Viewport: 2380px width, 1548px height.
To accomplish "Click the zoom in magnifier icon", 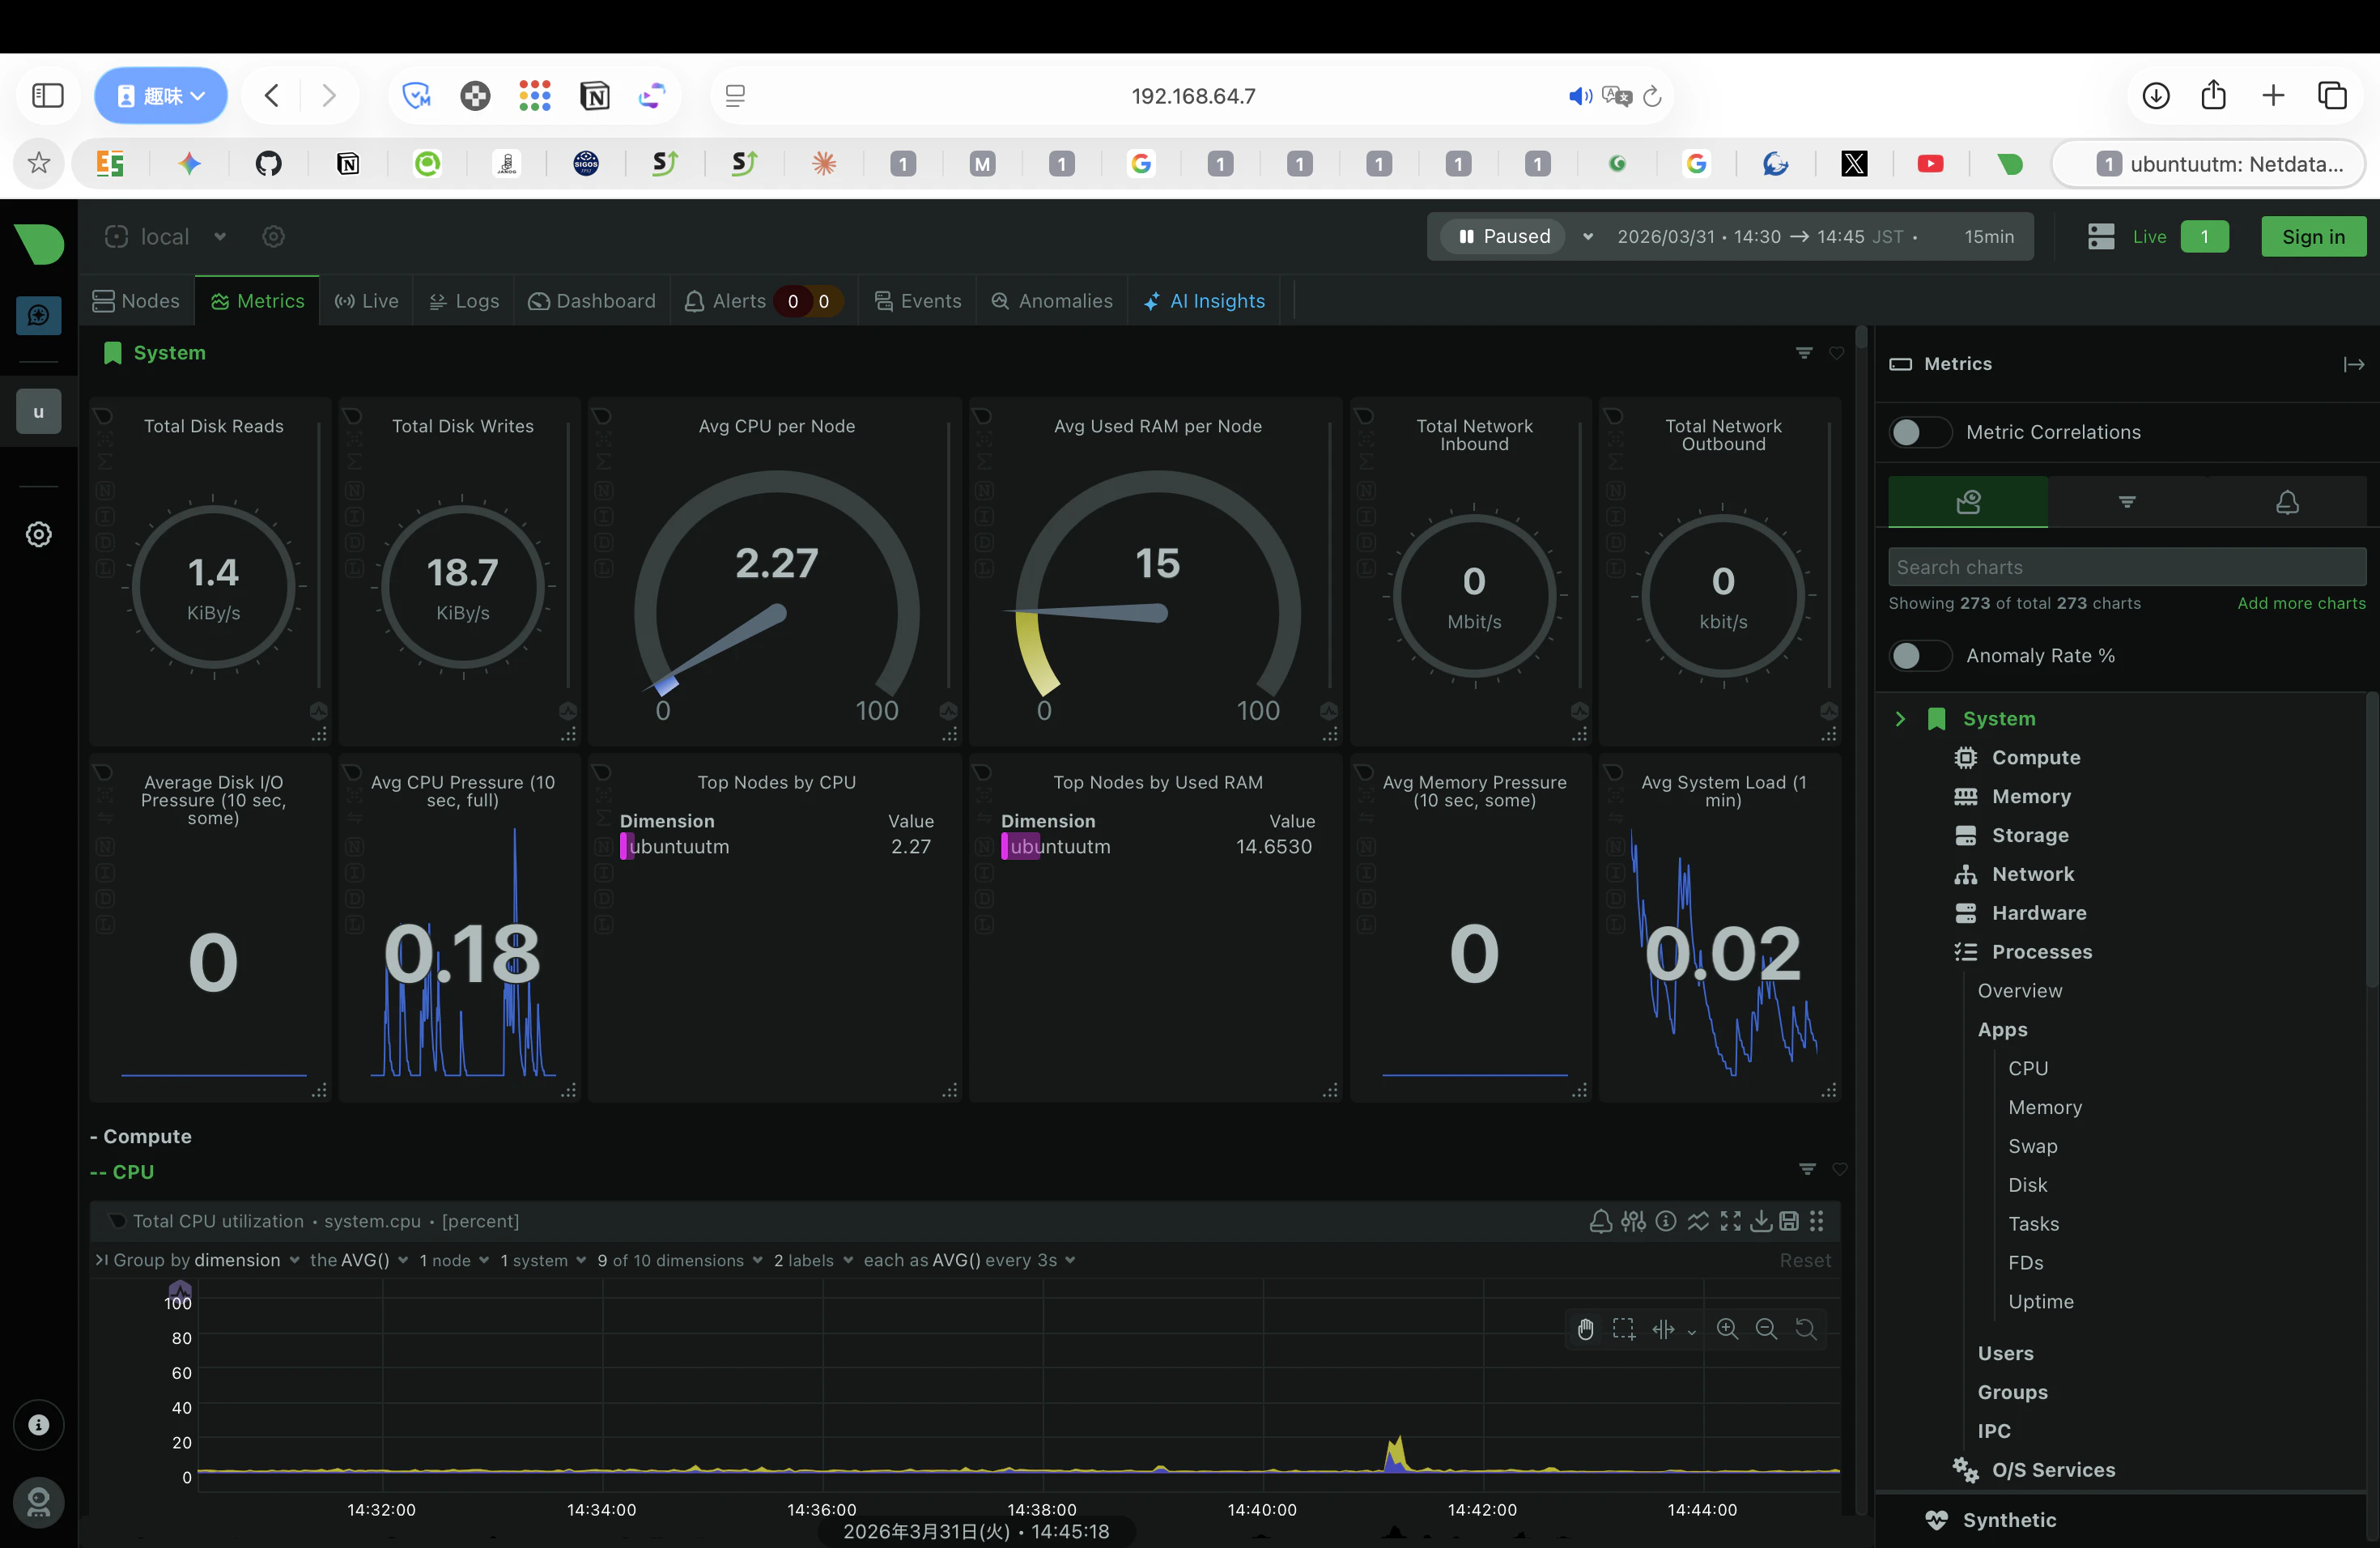I will click(x=1727, y=1329).
